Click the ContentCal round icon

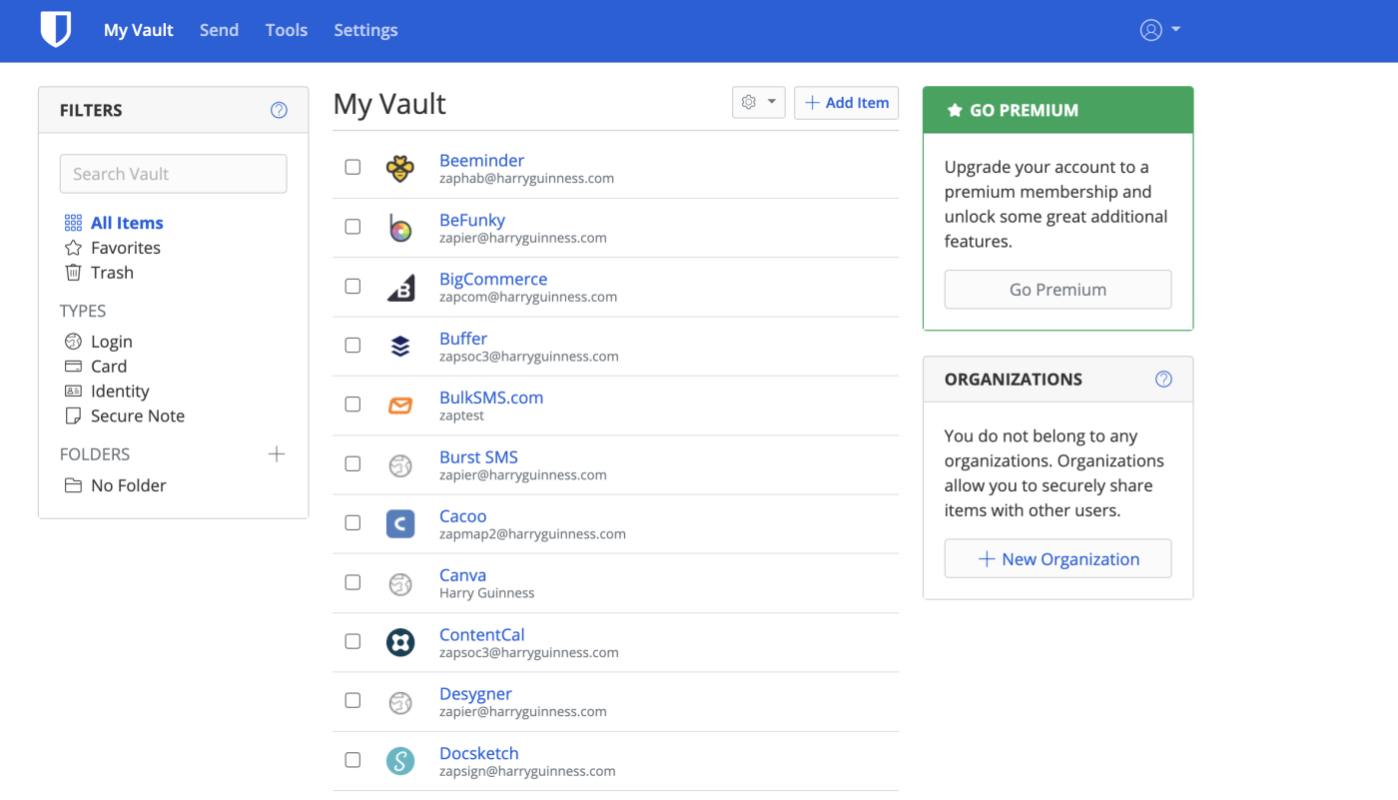400,642
